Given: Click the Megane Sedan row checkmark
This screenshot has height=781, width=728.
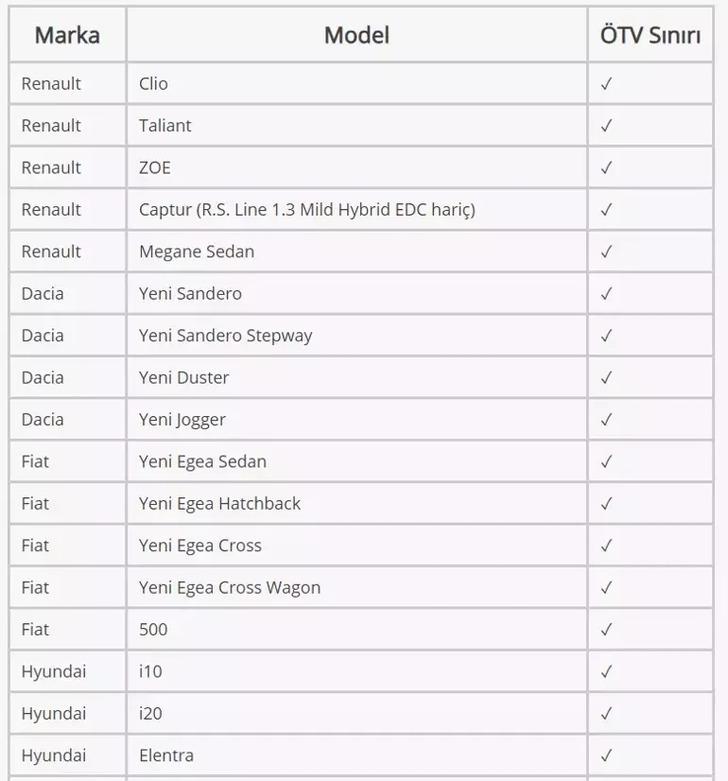Looking at the screenshot, I should [606, 252].
